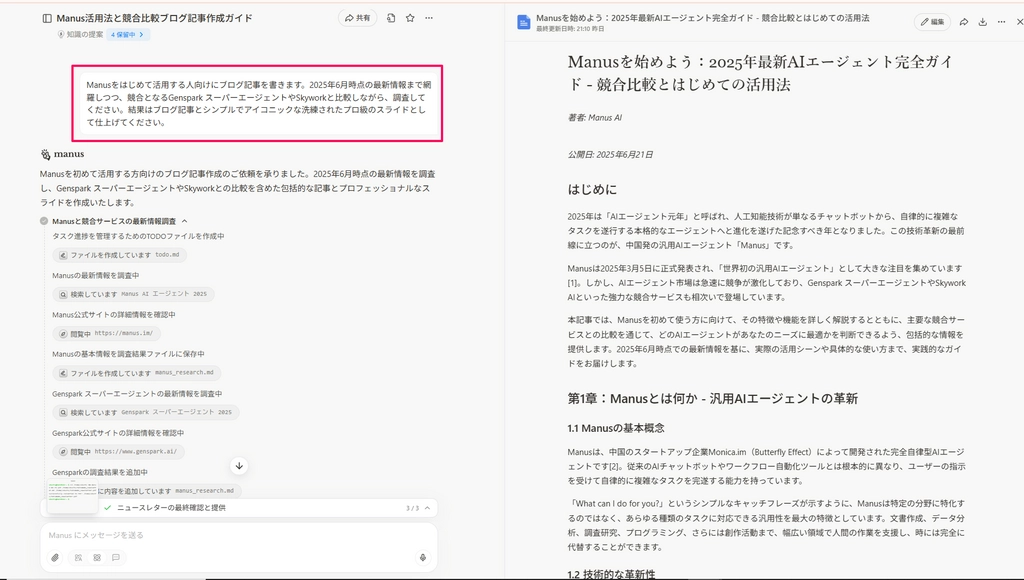Click the microphone voice input icon

click(x=423, y=558)
